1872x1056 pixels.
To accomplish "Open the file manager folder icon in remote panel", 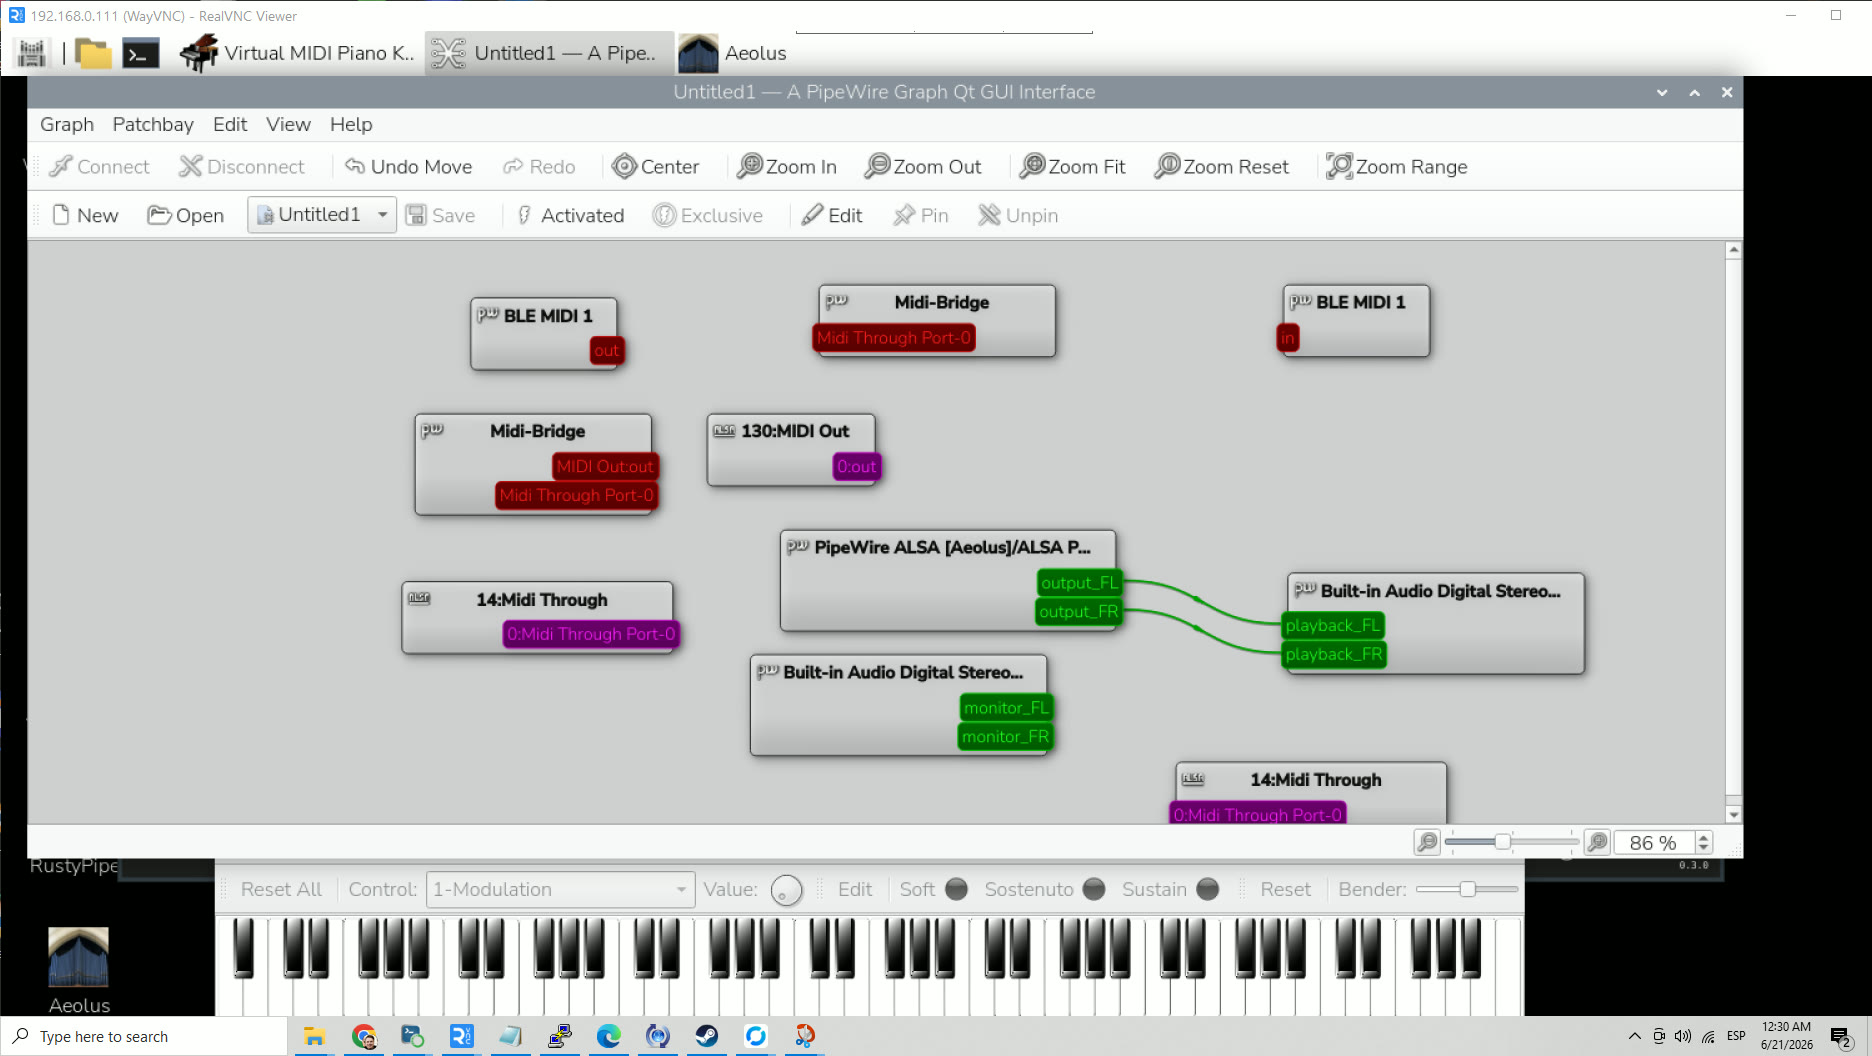I will pos(93,53).
